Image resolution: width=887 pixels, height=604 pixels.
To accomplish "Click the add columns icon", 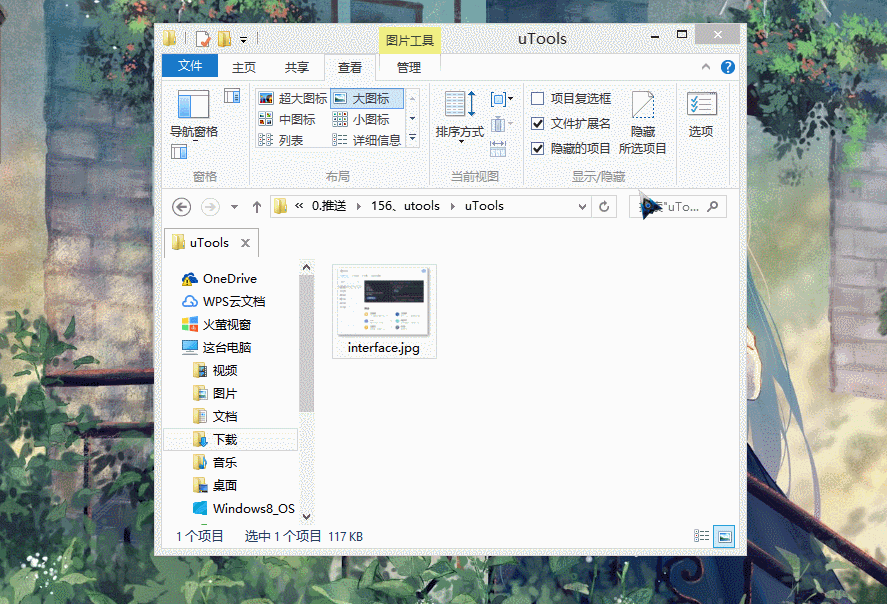I will pyautogui.click(x=501, y=124).
